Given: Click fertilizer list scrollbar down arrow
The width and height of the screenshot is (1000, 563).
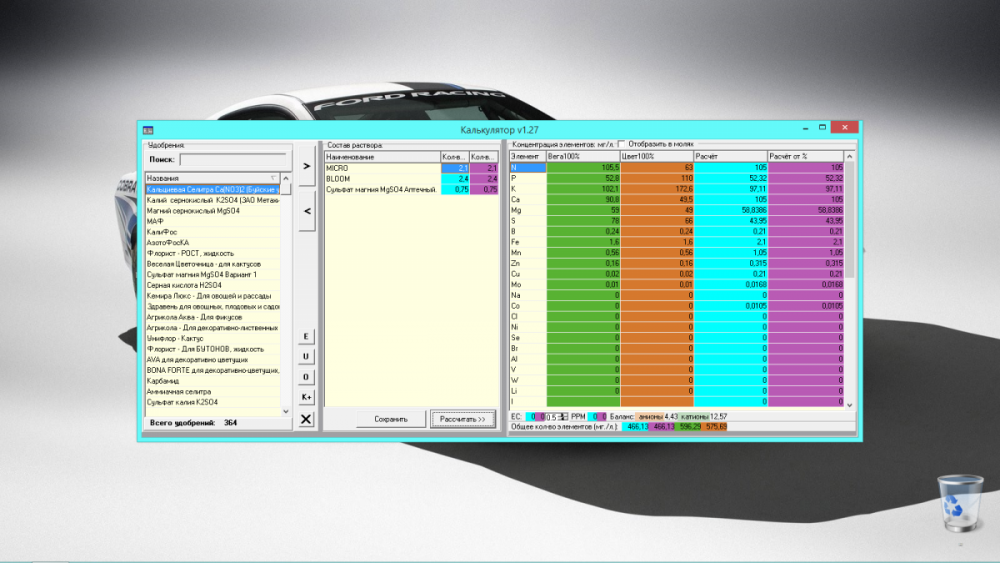Looking at the screenshot, I should click(x=286, y=411).
